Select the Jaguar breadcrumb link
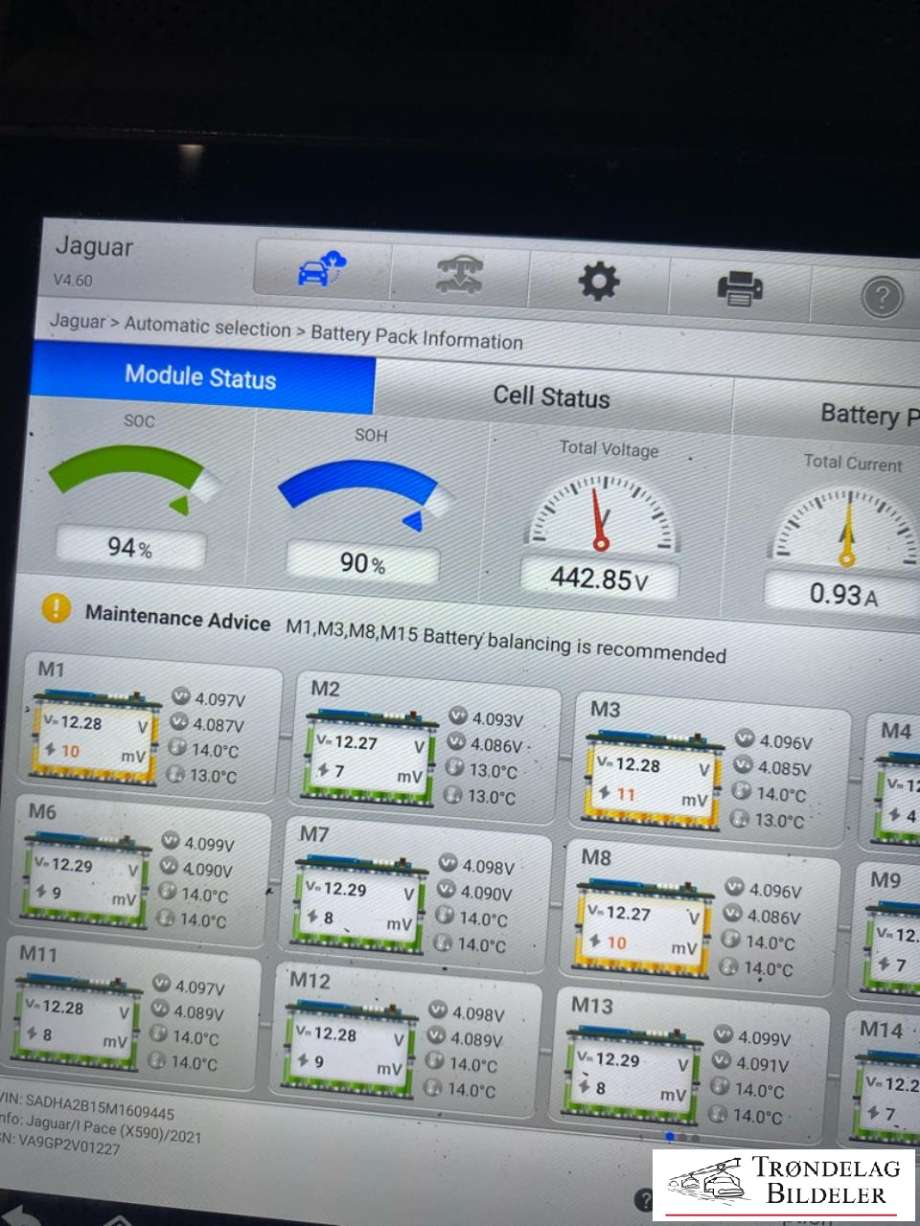Viewport: 920px width, 1226px height. [77, 322]
